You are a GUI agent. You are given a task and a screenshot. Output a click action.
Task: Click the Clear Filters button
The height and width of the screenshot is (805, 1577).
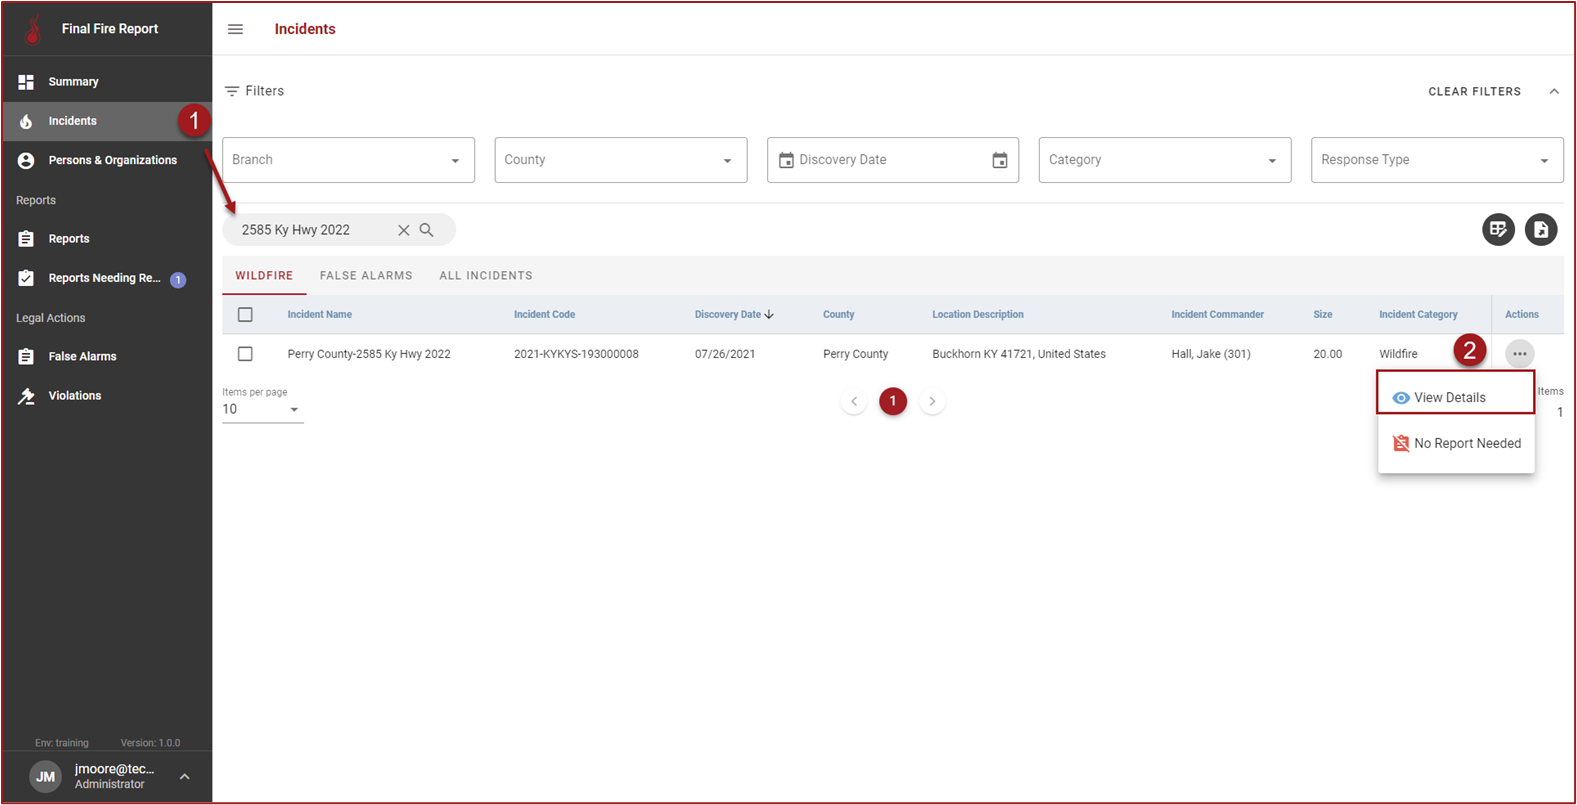pyautogui.click(x=1474, y=91)
